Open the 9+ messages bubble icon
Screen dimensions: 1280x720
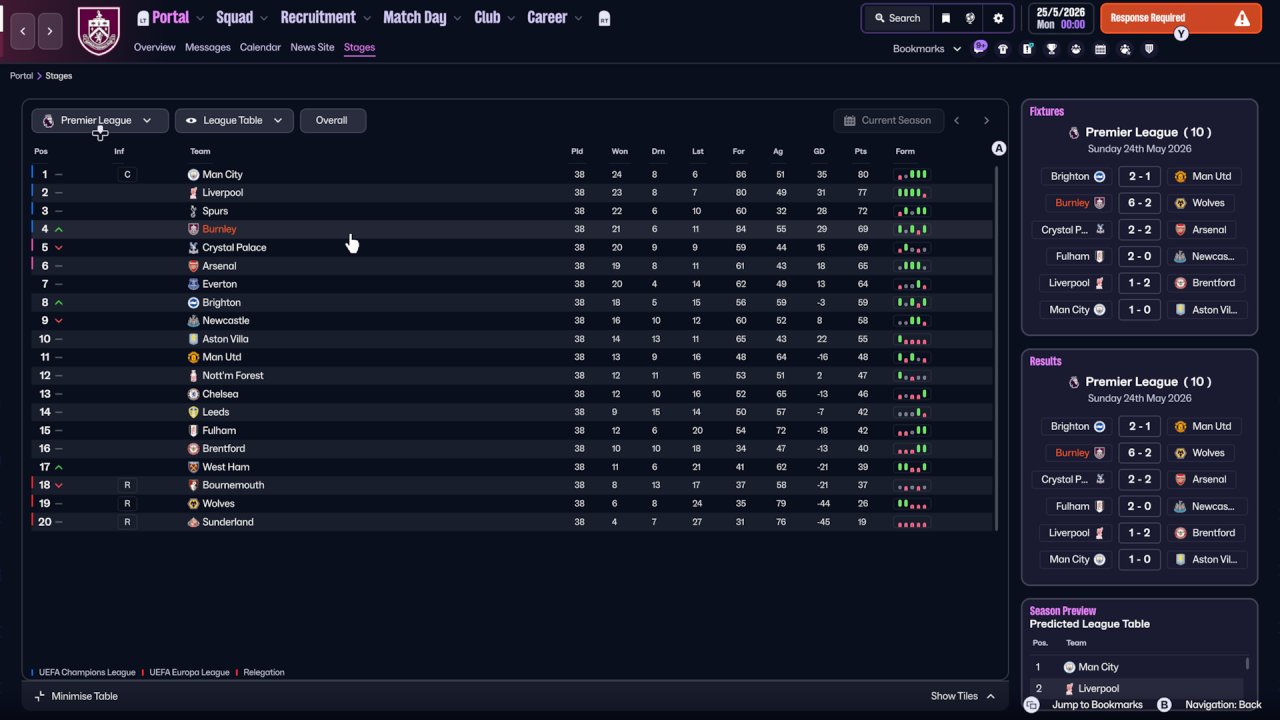click(980, 47)
